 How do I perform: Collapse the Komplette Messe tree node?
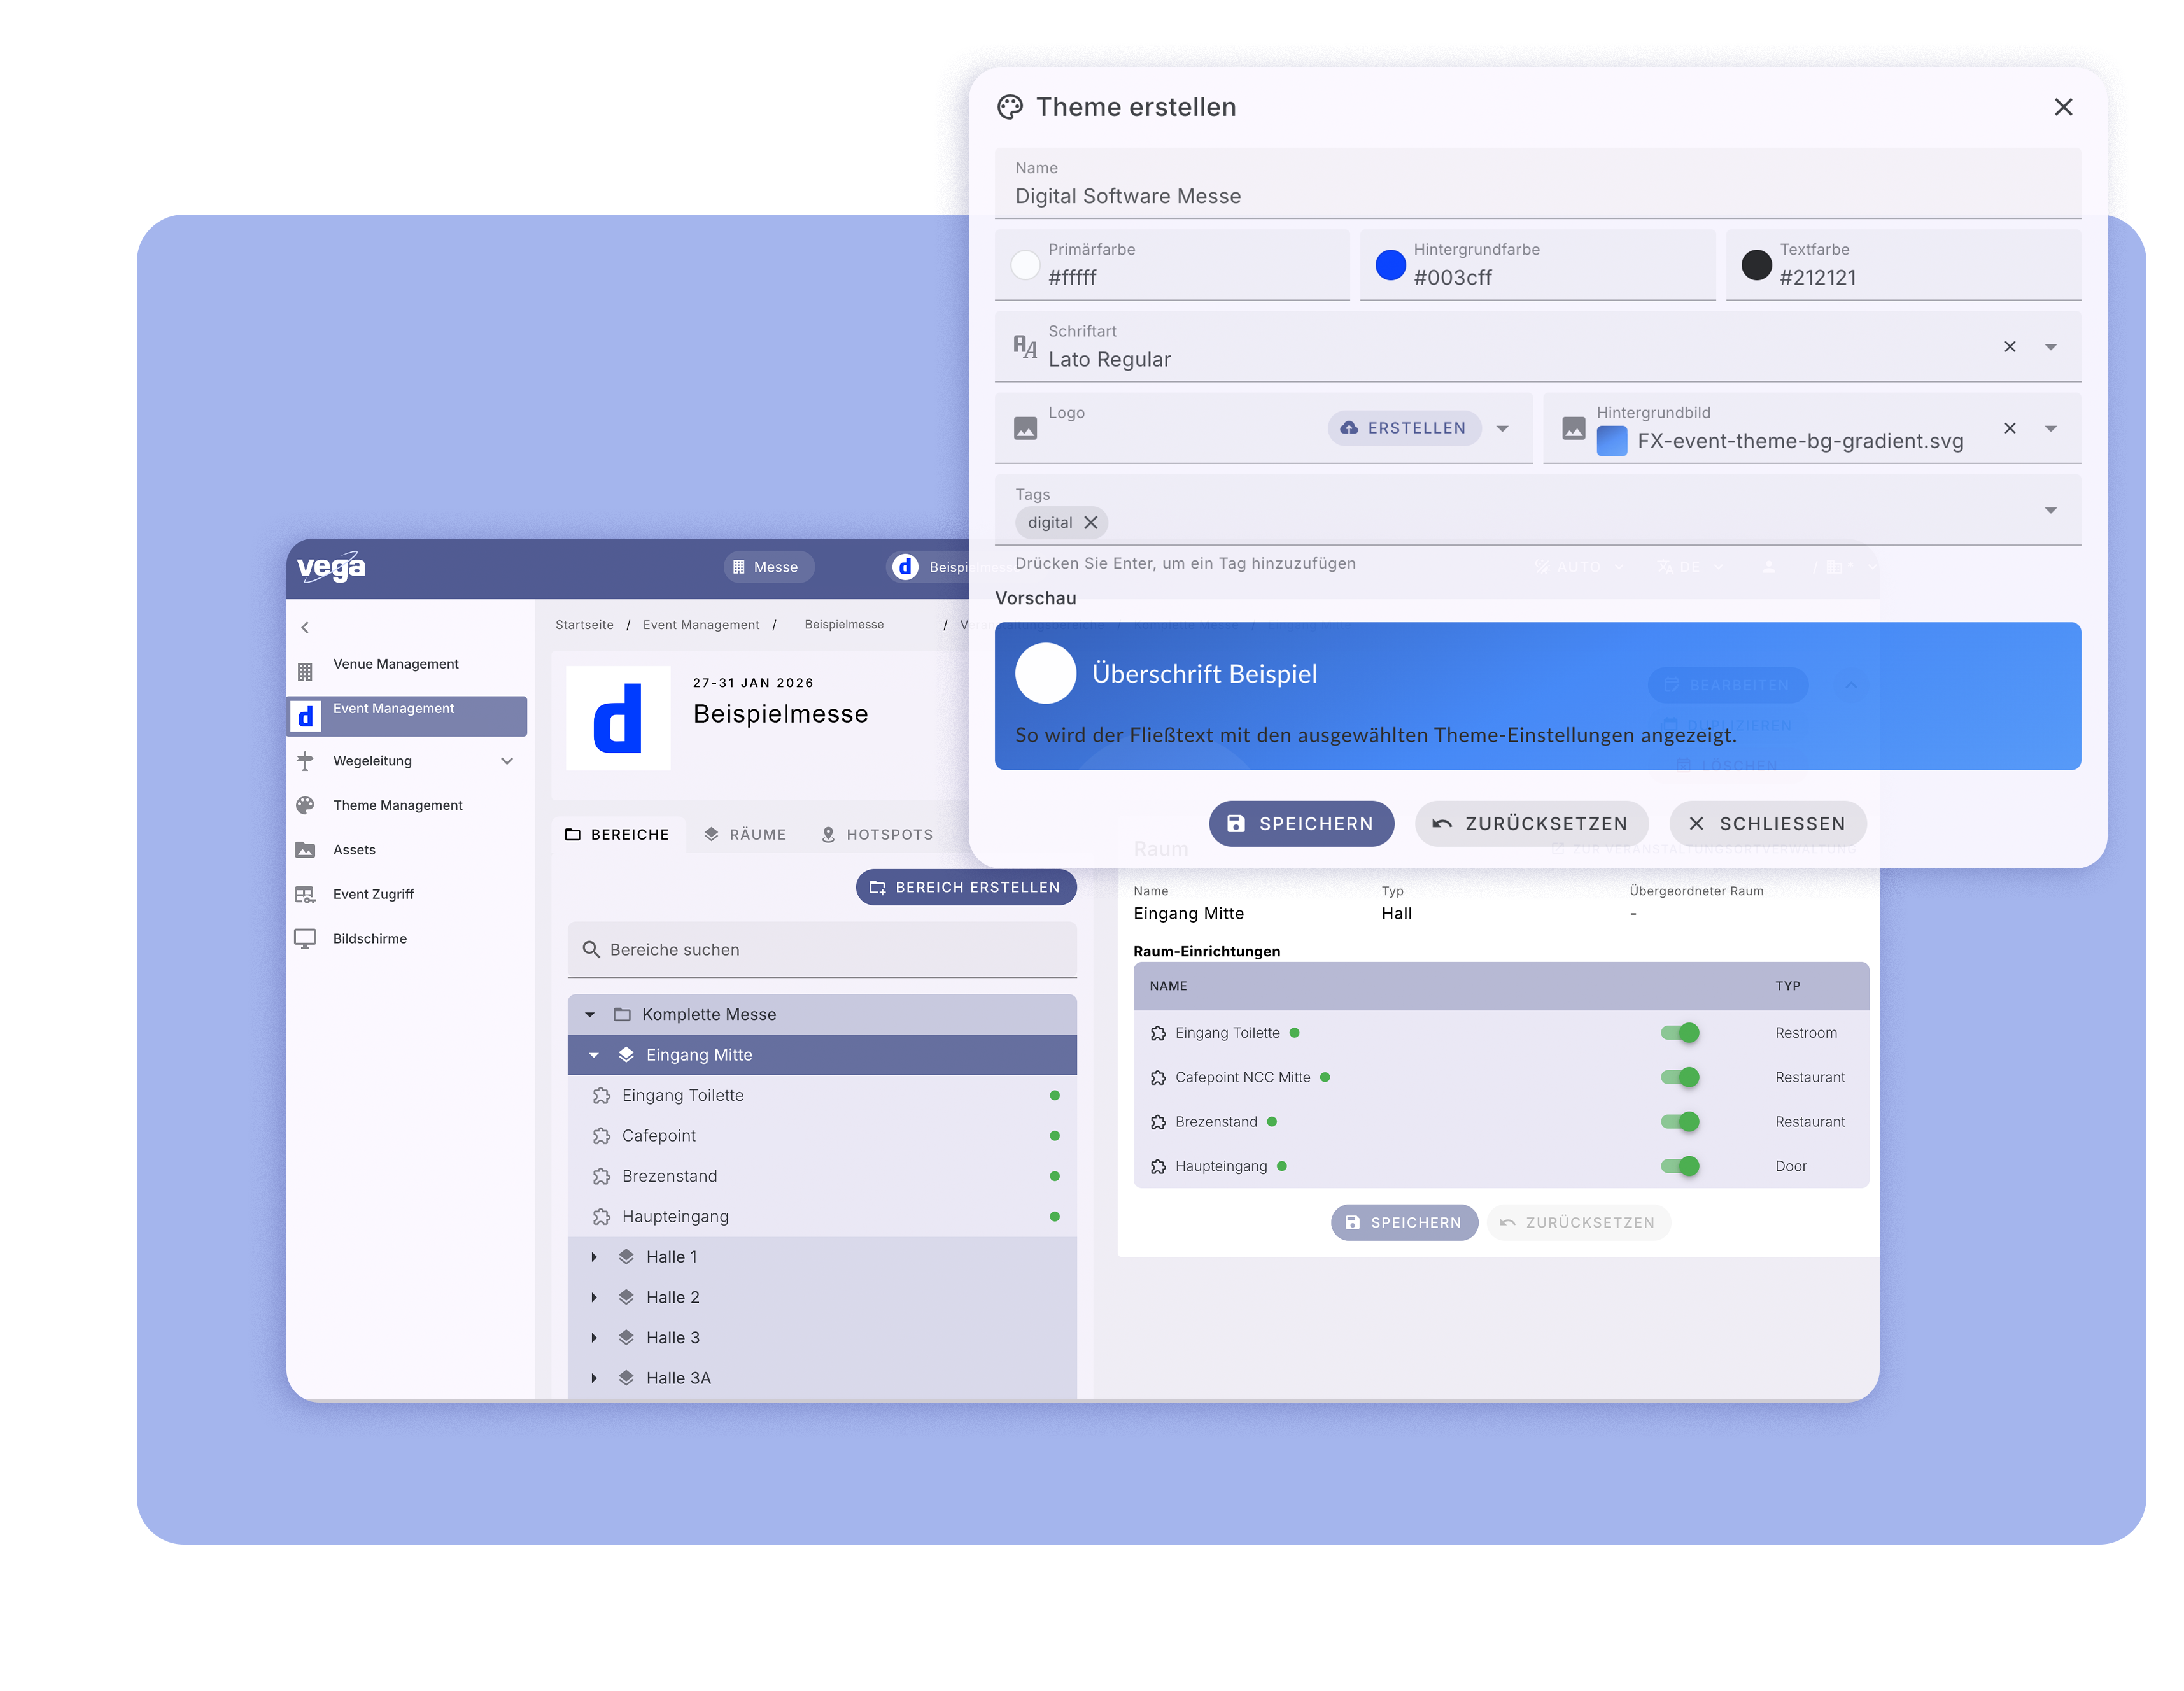(590, 1015)
